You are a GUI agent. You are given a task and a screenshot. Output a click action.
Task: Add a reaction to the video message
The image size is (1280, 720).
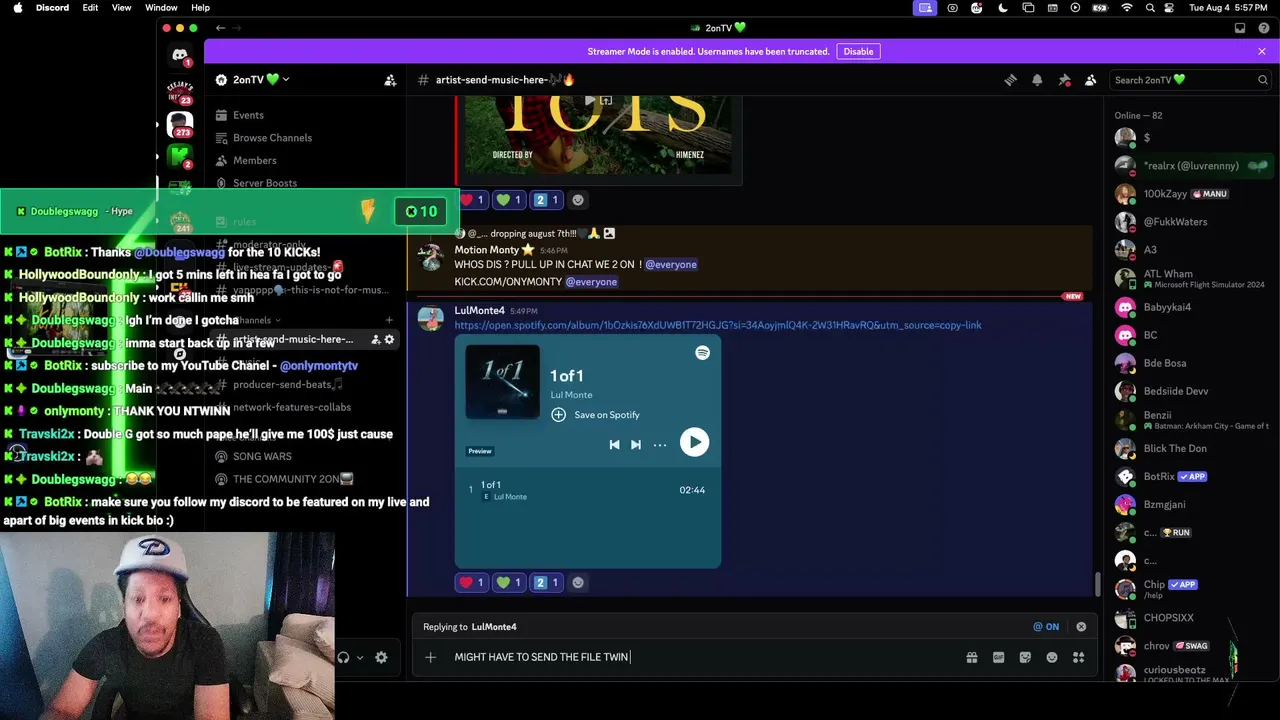pos(578,200)
